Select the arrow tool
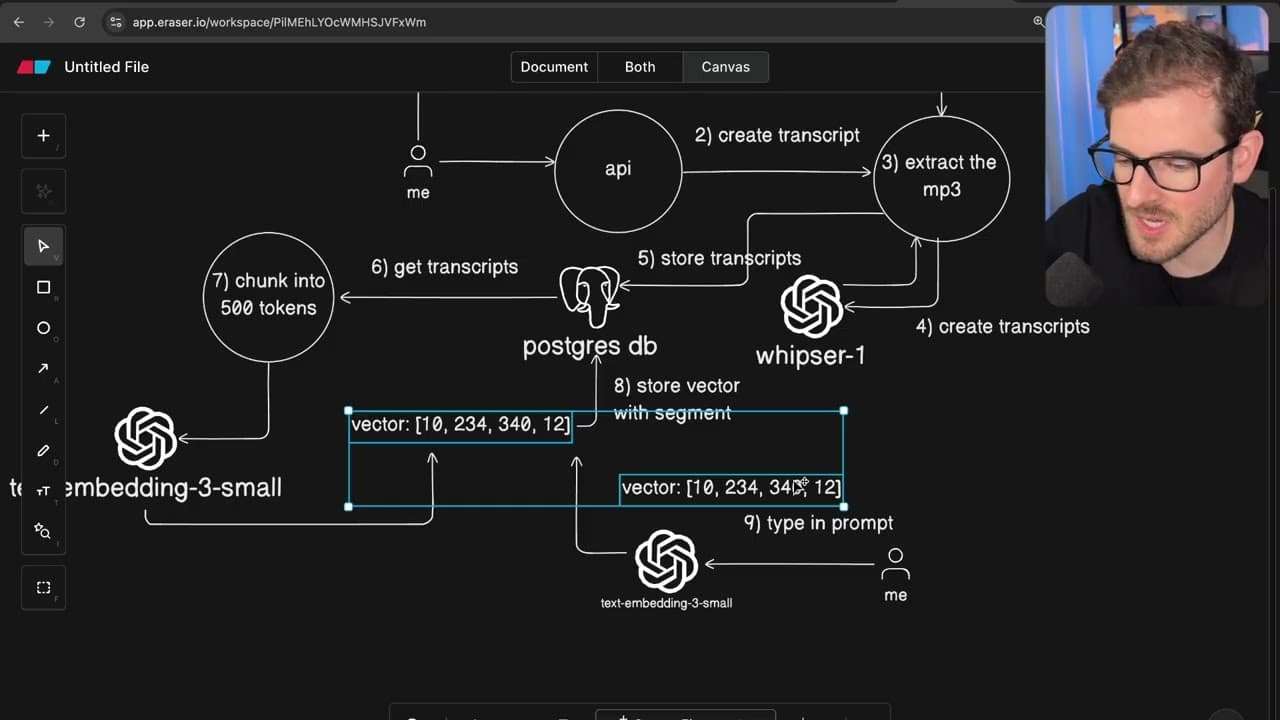 tap(43, 369)
